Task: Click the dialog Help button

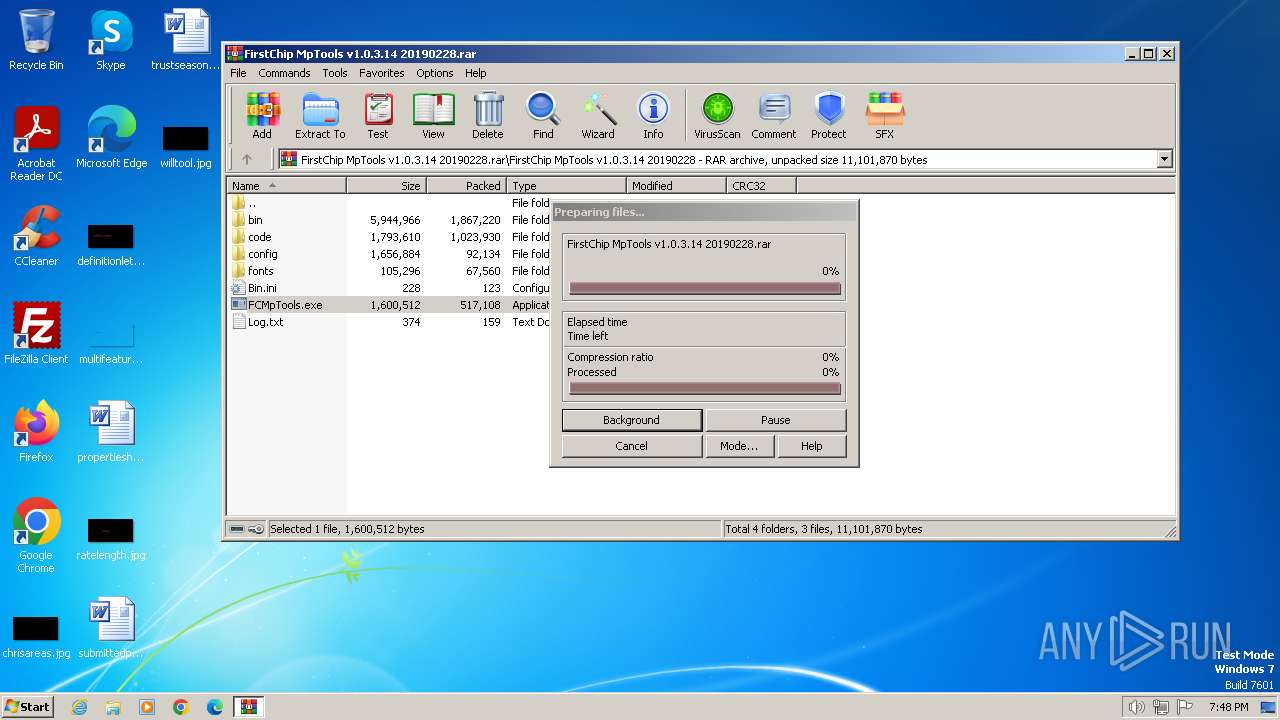Action: click(x=811, y=446)
